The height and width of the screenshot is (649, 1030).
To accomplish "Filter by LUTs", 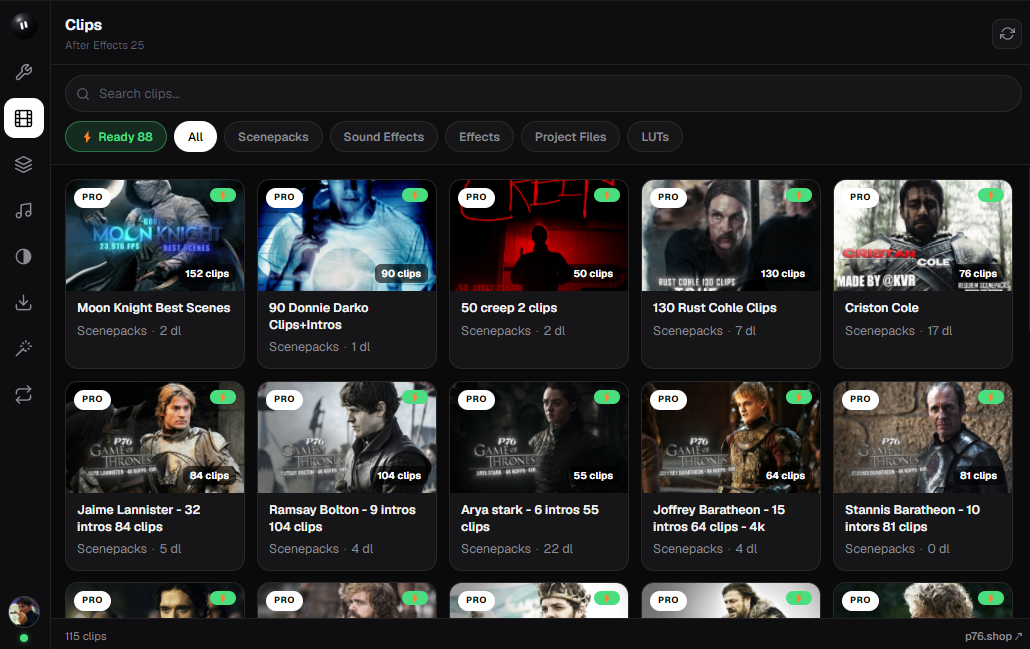I will [x=655, y=137].
